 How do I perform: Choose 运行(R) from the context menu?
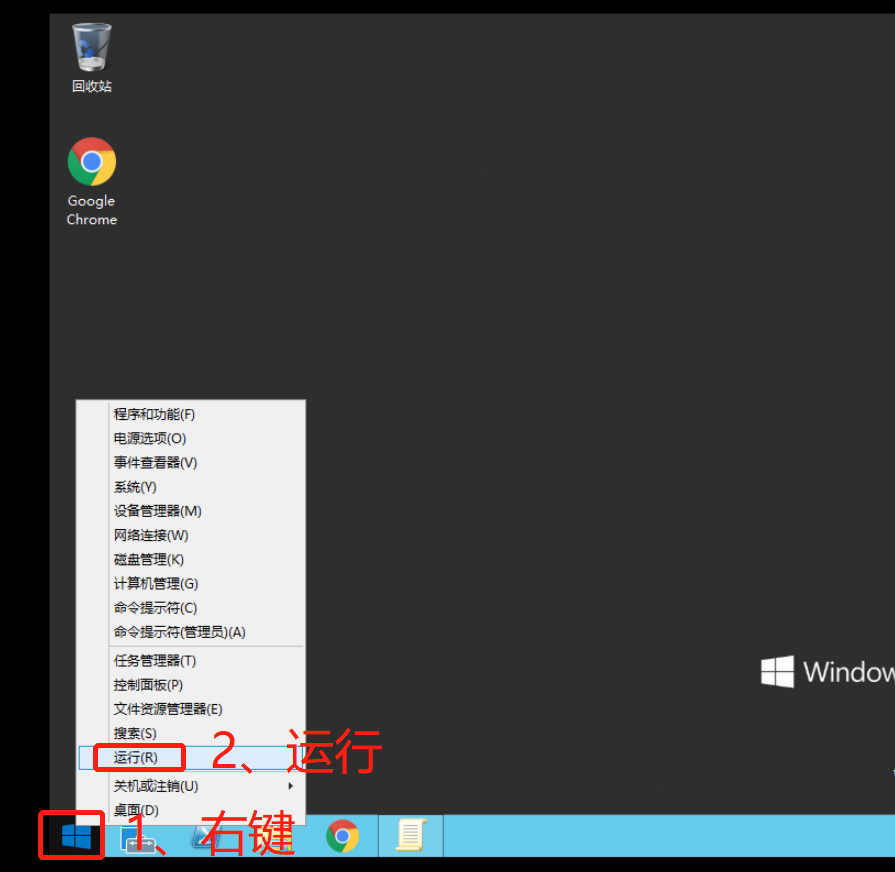[136, 758]
